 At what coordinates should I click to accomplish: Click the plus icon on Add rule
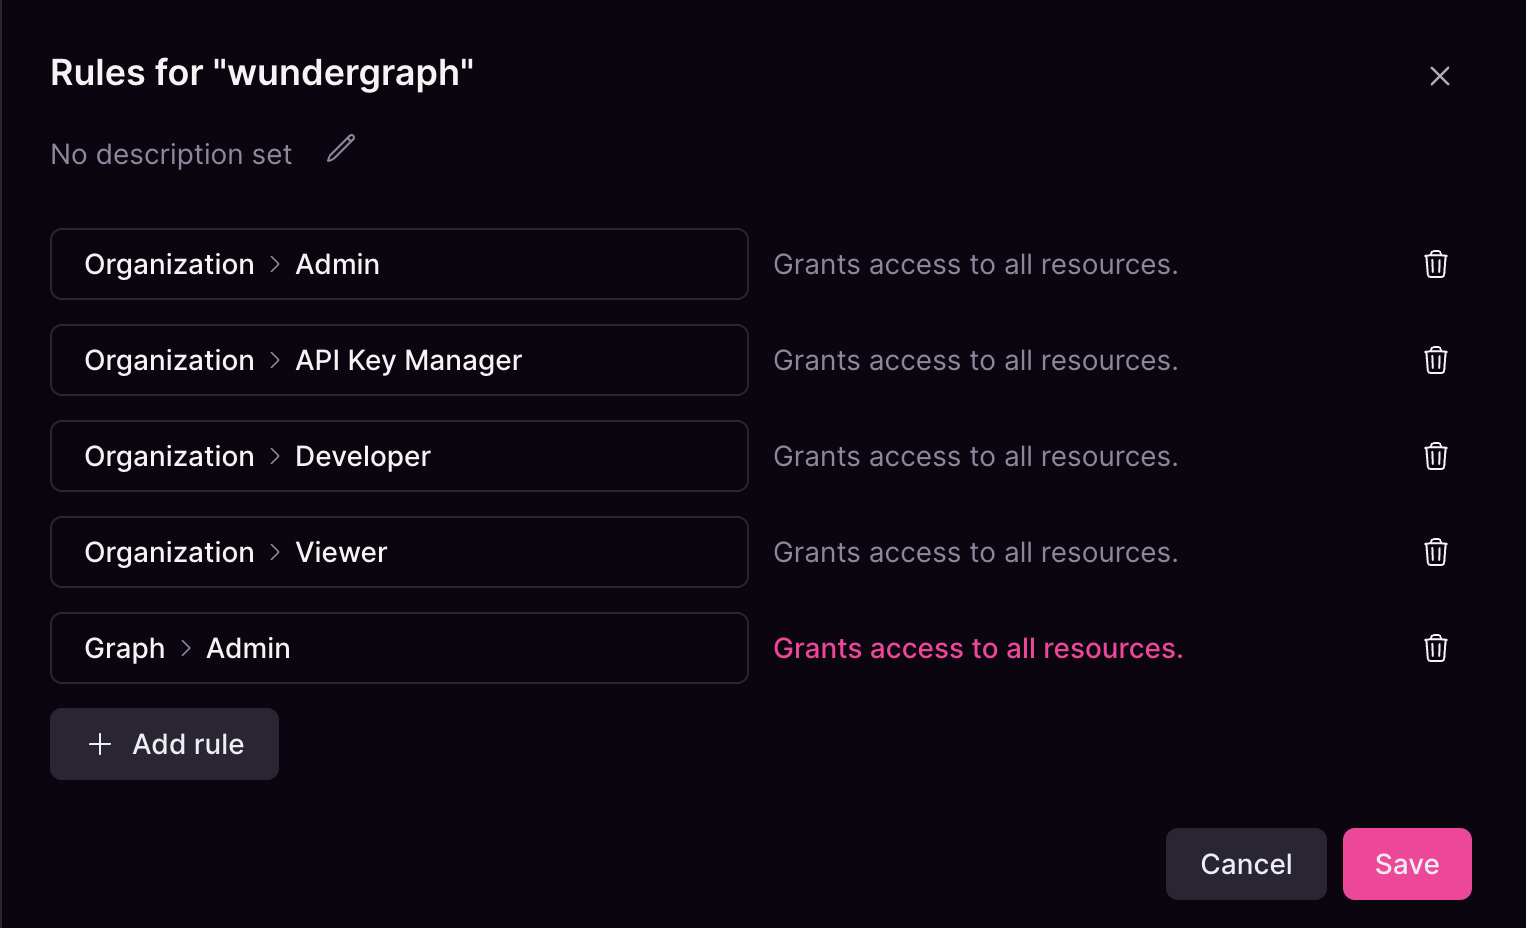click(100, 744)
